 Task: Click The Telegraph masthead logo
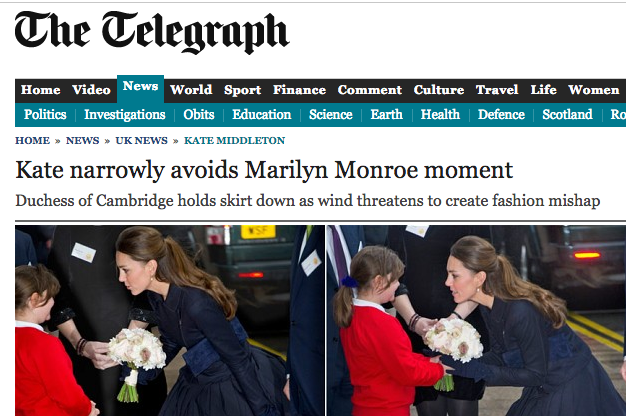[x=152, y=33]
